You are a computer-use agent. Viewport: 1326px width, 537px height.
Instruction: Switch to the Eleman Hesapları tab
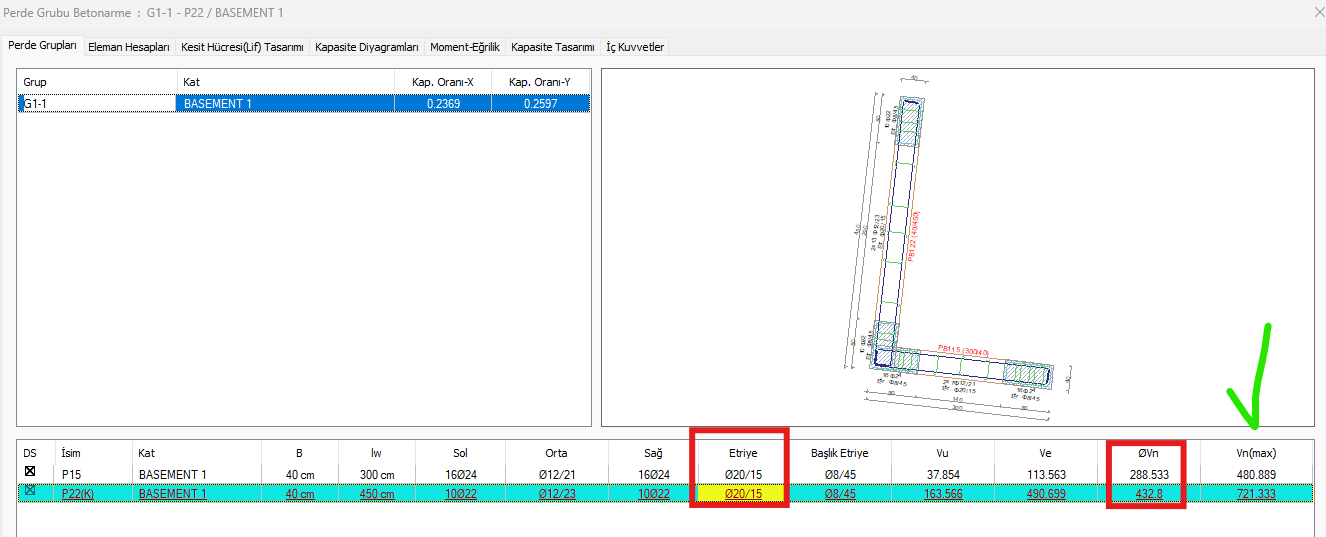coord(128,47)
